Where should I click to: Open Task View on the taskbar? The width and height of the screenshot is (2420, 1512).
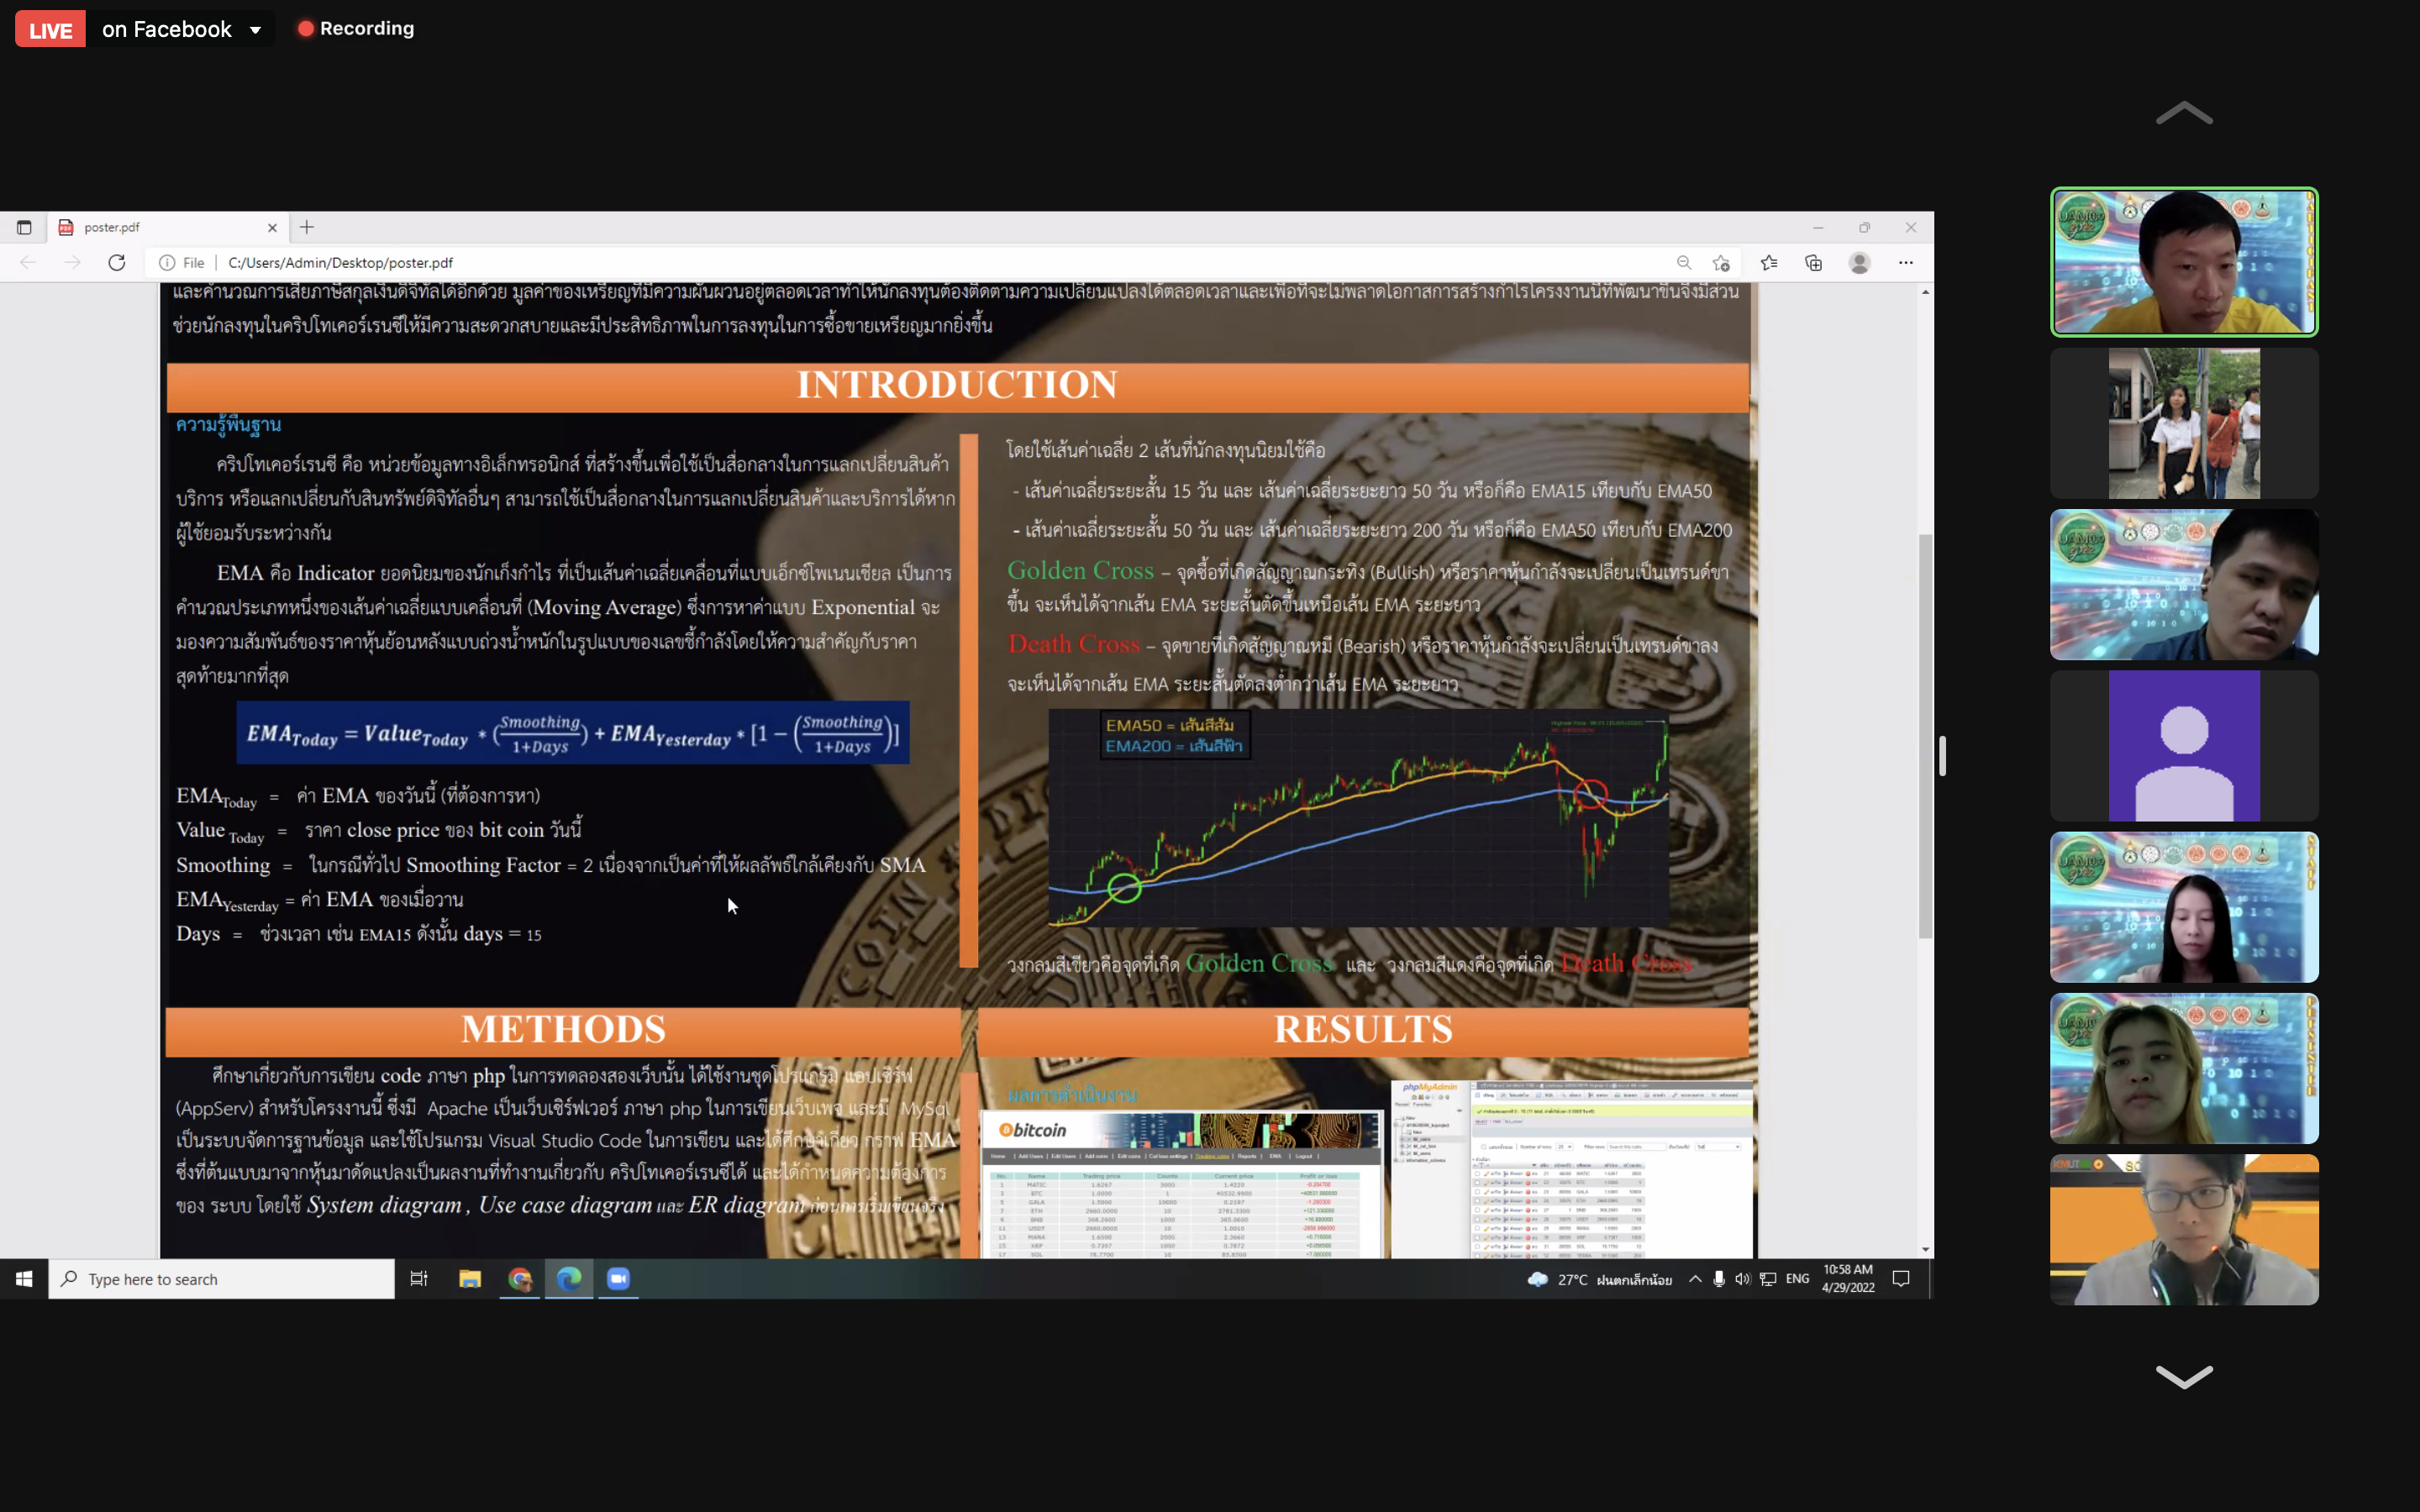pyautogui.click(x=419, y=1279)
